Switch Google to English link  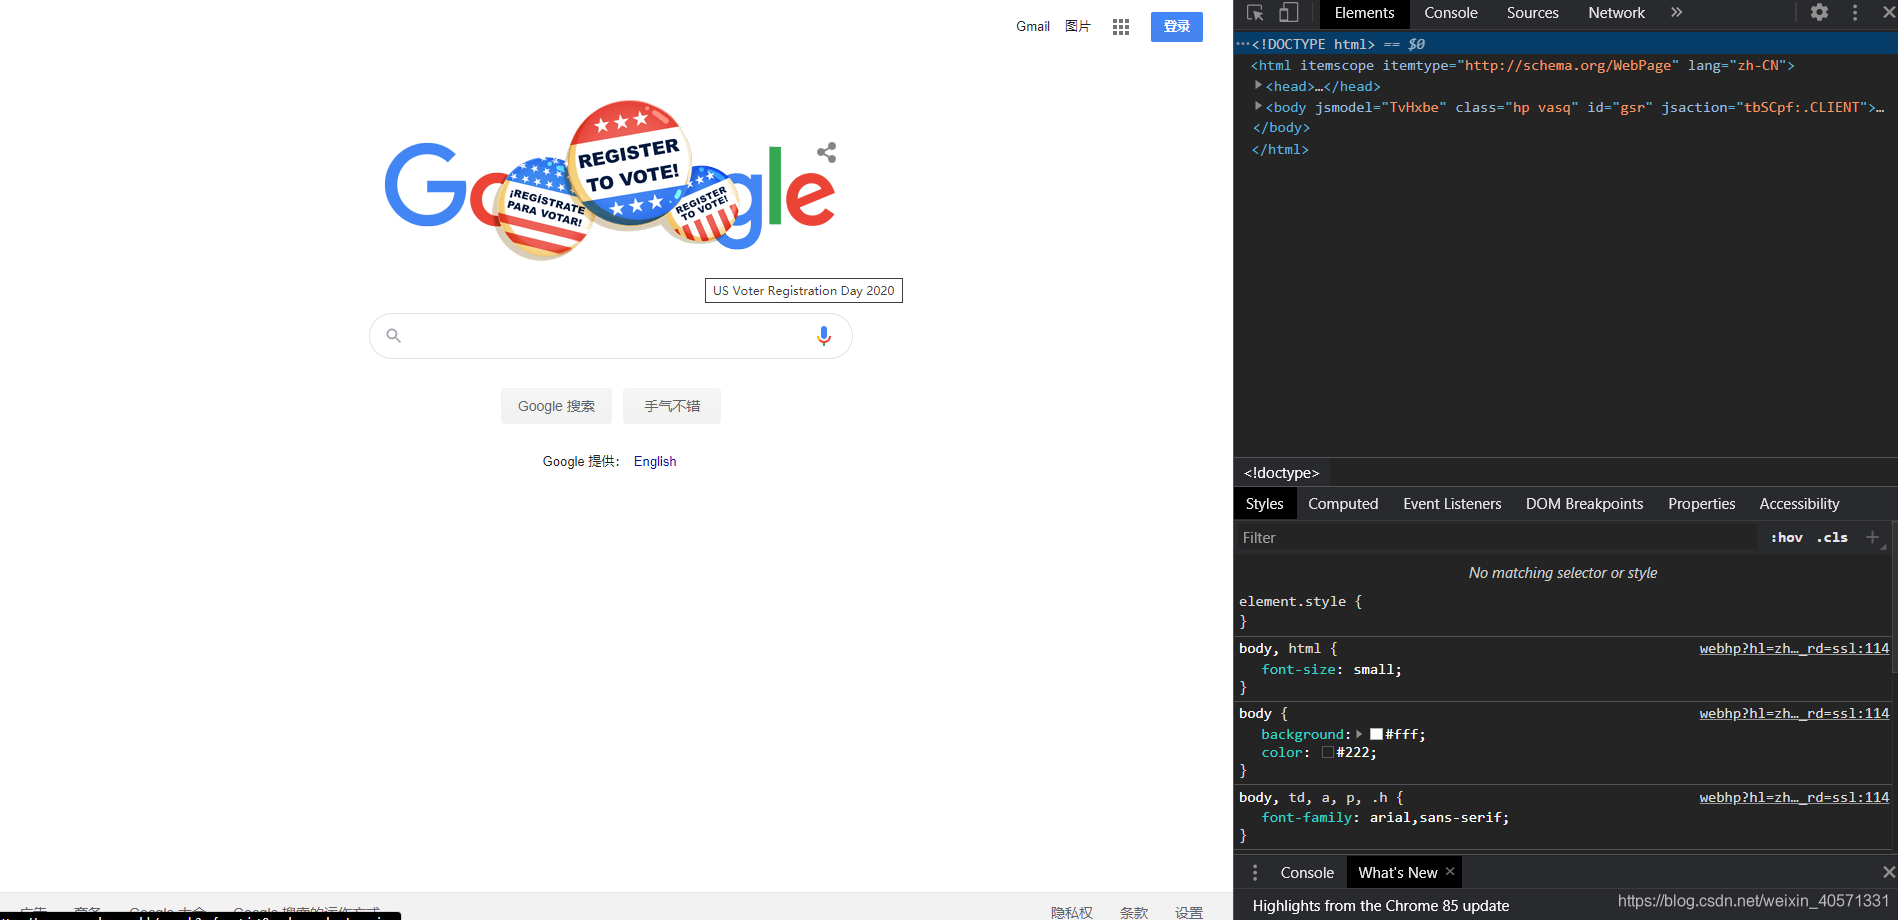click(x=655, y=461)
